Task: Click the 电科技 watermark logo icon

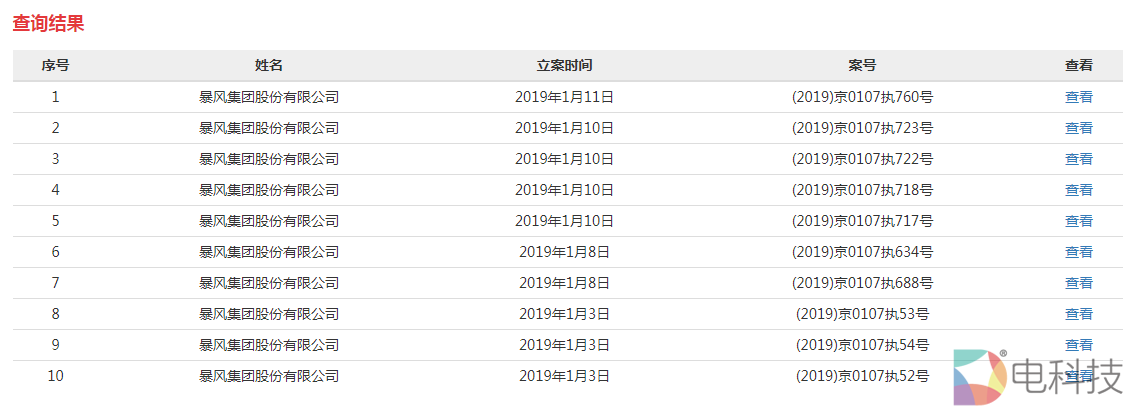Action: coord(979,377)
